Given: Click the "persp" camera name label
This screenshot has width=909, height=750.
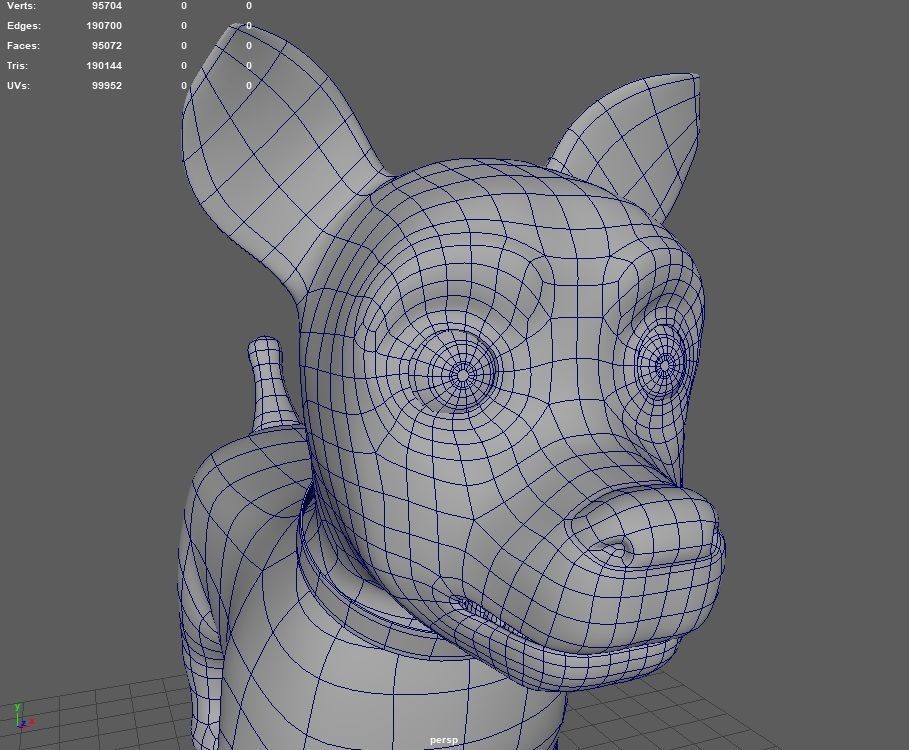Looking at the screenshot, I should pos(443,740).
